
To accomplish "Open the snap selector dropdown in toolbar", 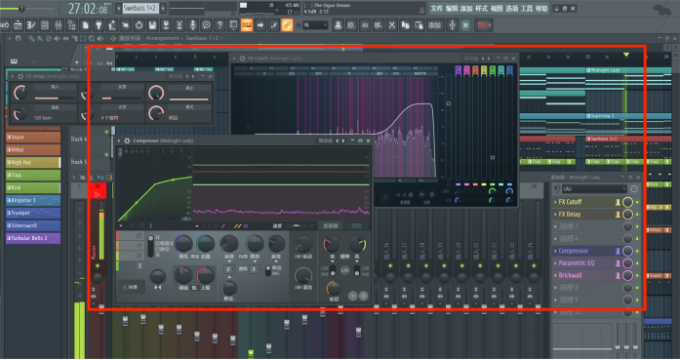I will [x=316, y=26].
